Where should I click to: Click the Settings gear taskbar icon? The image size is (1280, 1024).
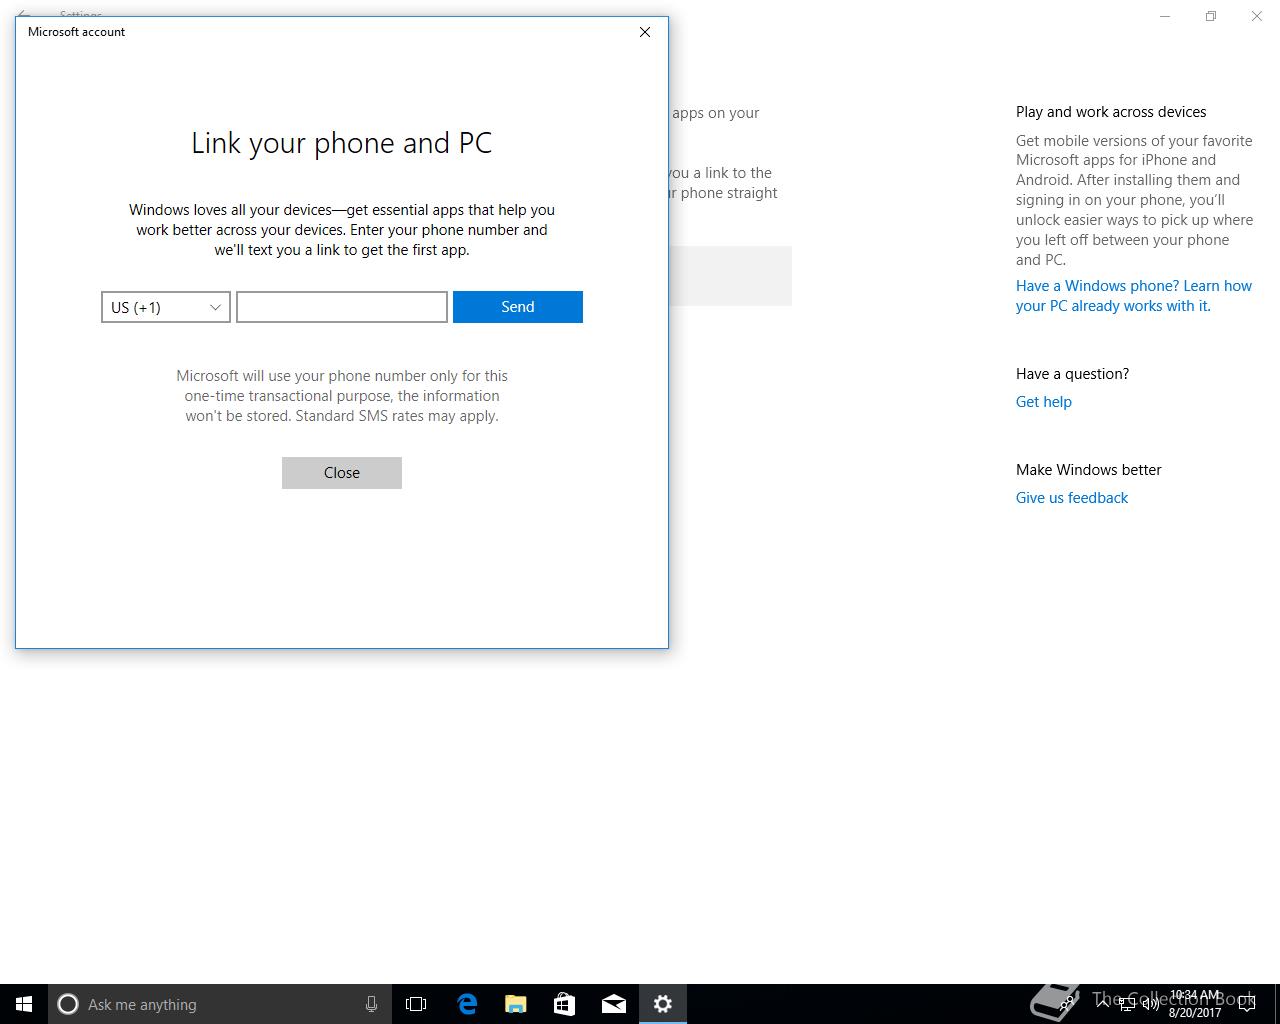coord(663,1004)
